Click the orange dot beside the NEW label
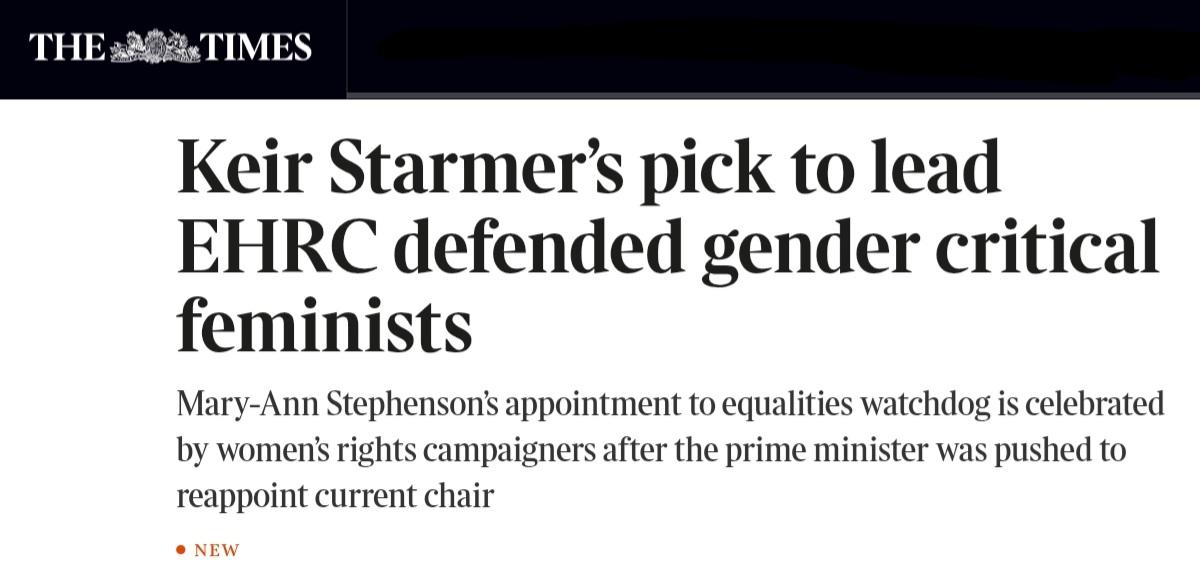Image resolution: width=1200 pixels, height=573 pixels. 181,550
